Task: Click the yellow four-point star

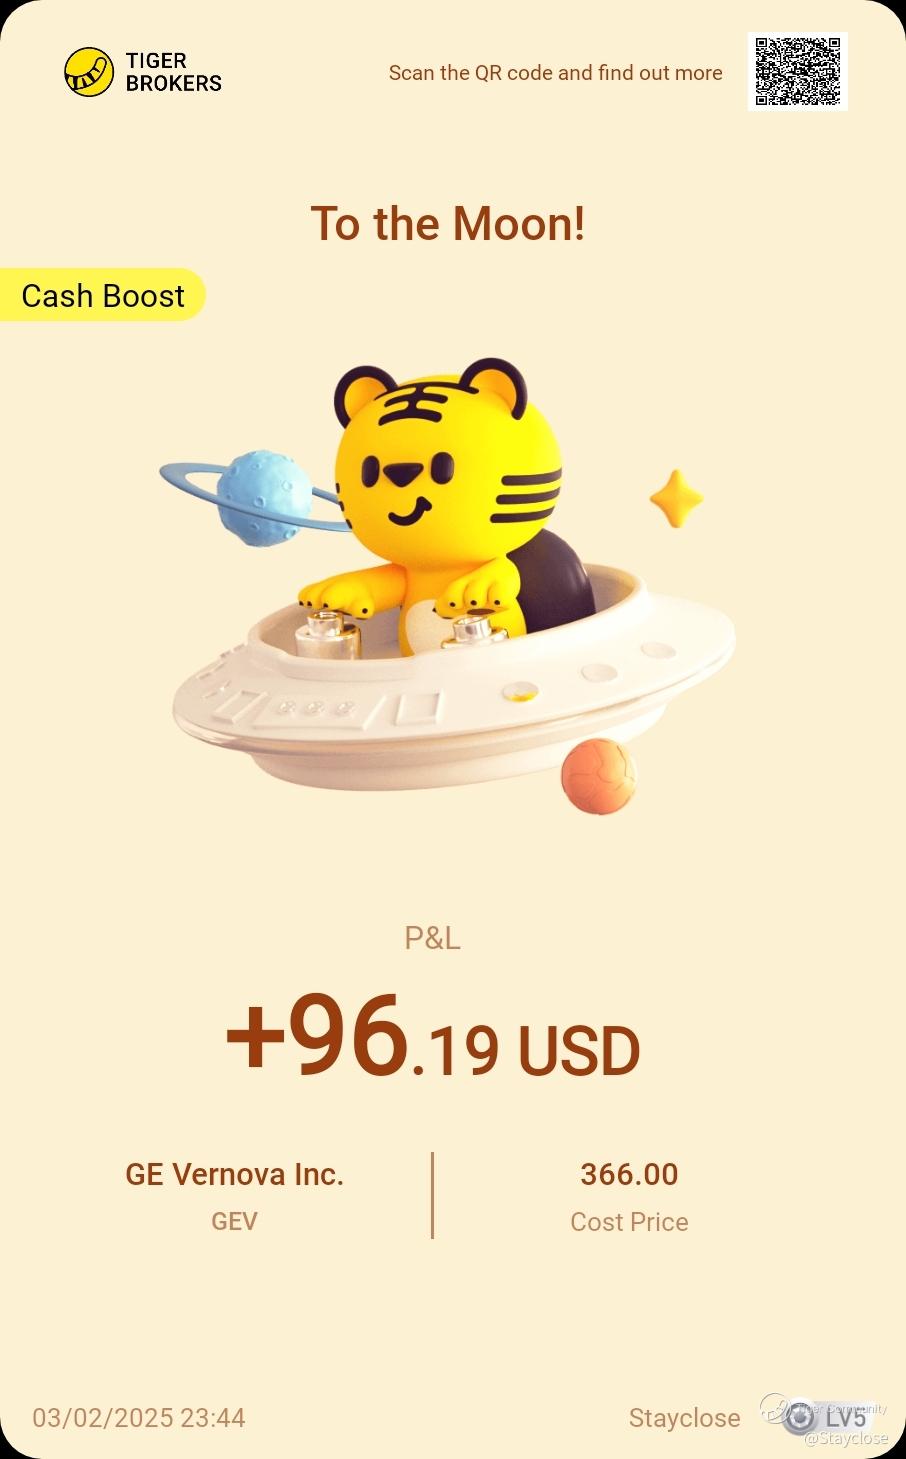Action: pyautogui.click(x=676, y=497)
